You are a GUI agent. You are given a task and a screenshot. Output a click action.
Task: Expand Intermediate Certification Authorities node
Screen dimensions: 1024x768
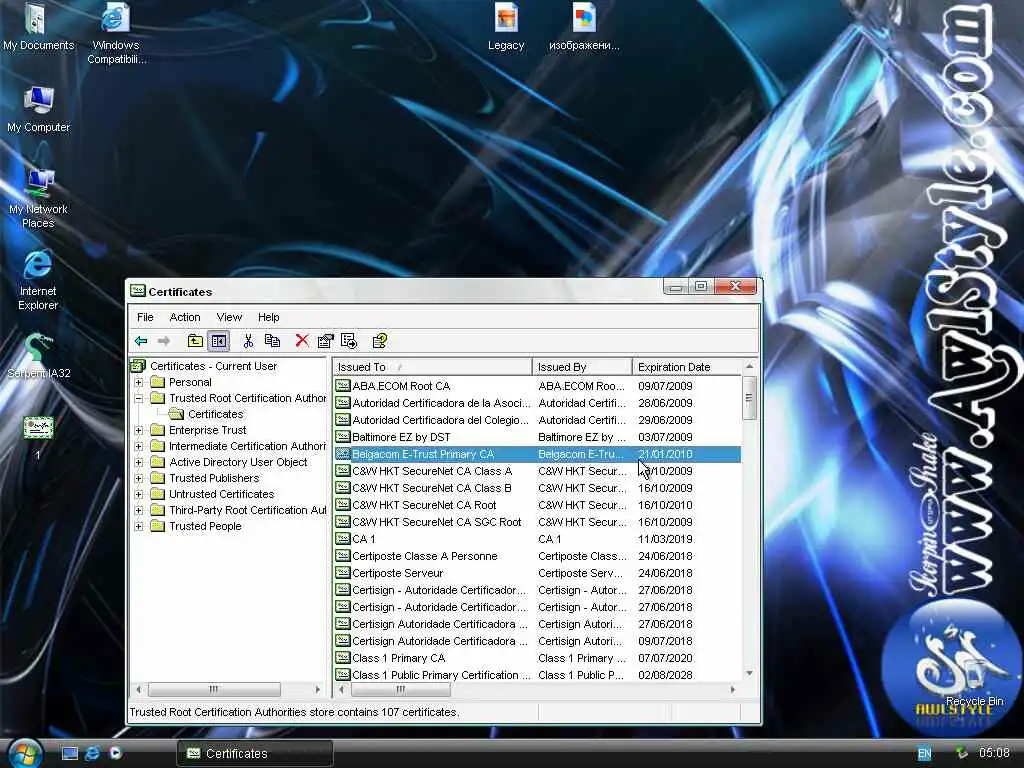click(138, 446)
